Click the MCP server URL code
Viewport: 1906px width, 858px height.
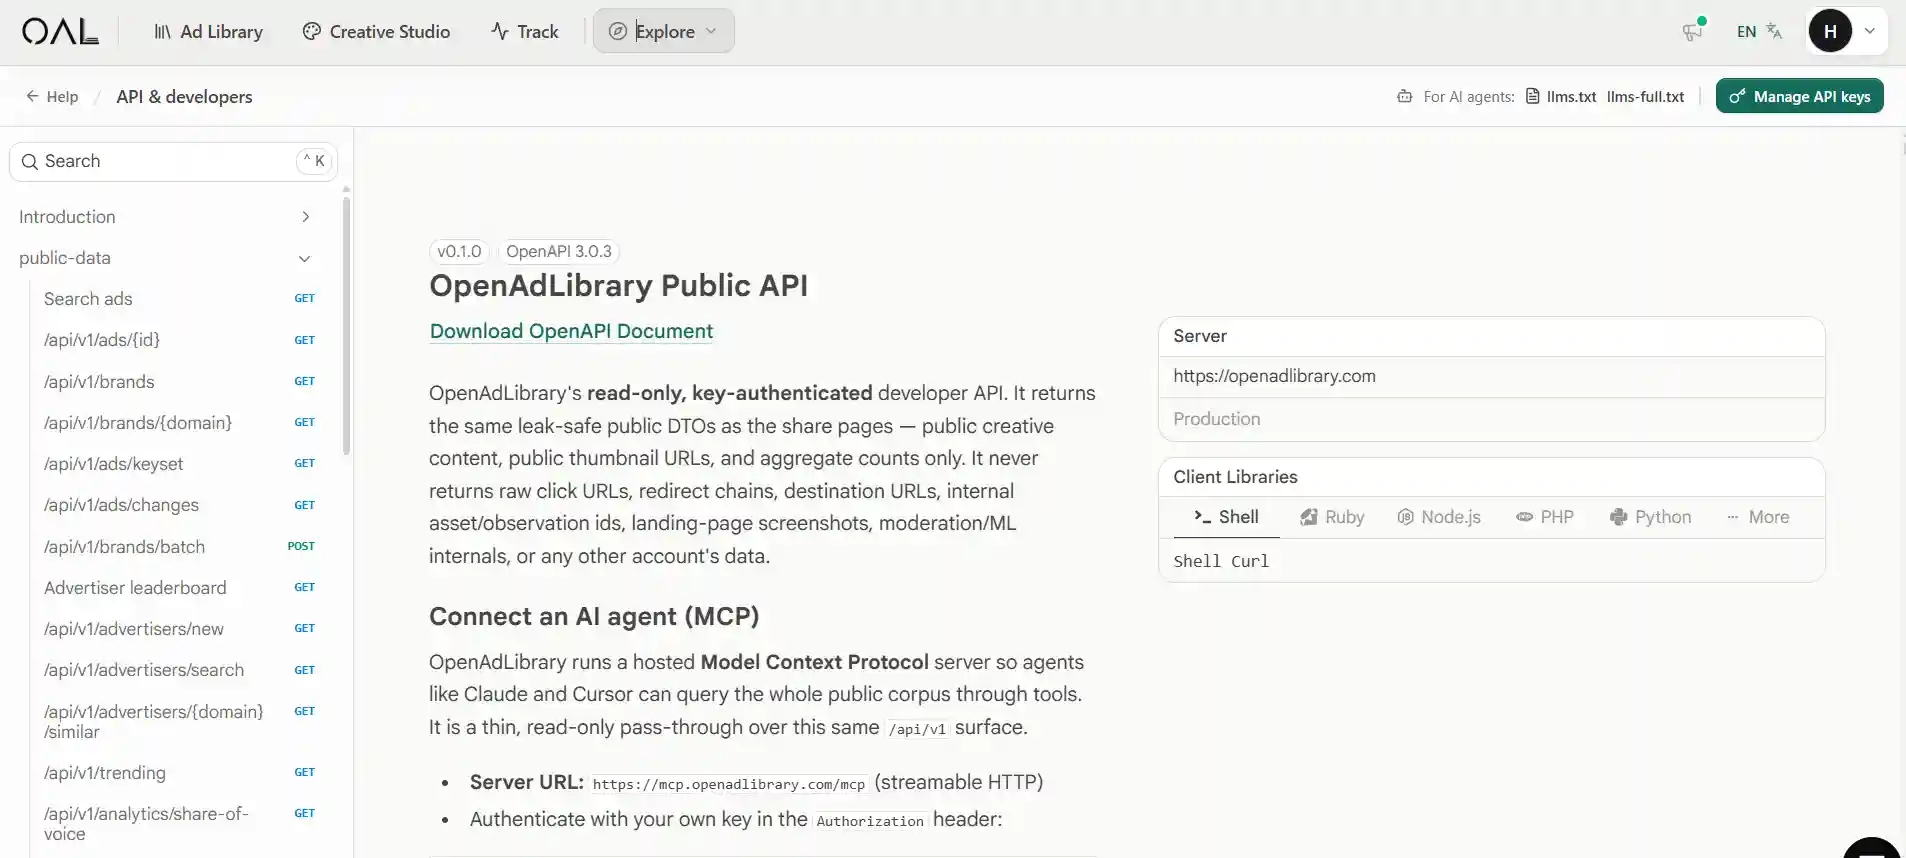pyautogui.click(x=728, y=784)
